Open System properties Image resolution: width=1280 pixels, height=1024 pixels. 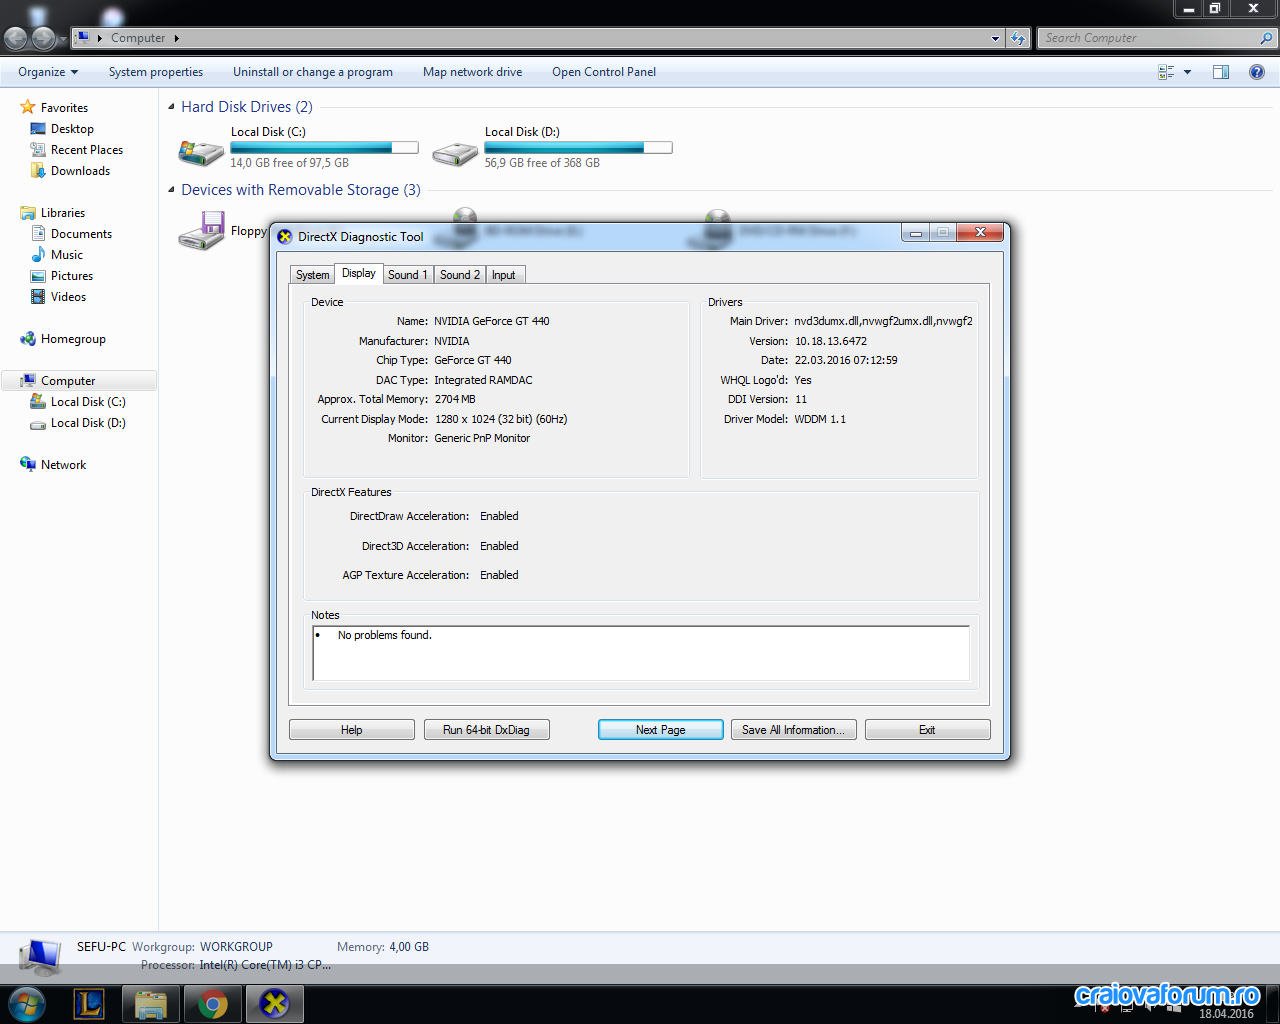pos(156,72)
